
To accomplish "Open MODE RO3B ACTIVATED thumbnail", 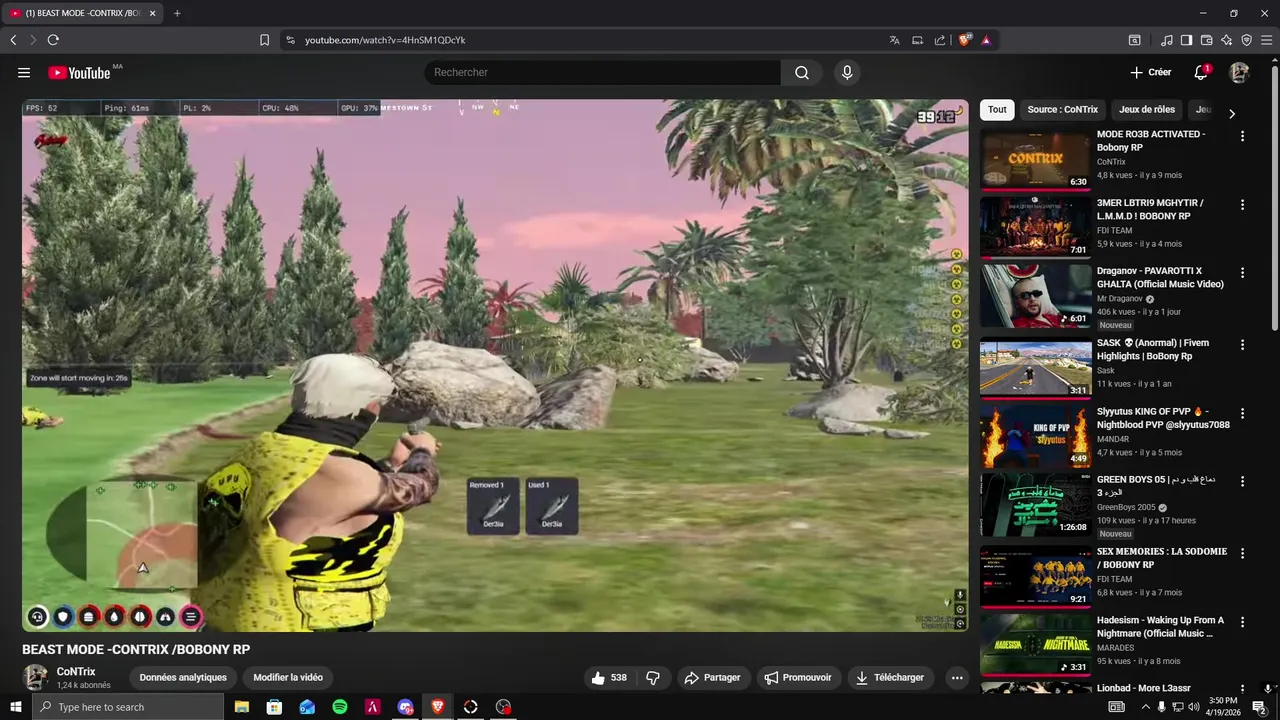I will click(1035, 160).
